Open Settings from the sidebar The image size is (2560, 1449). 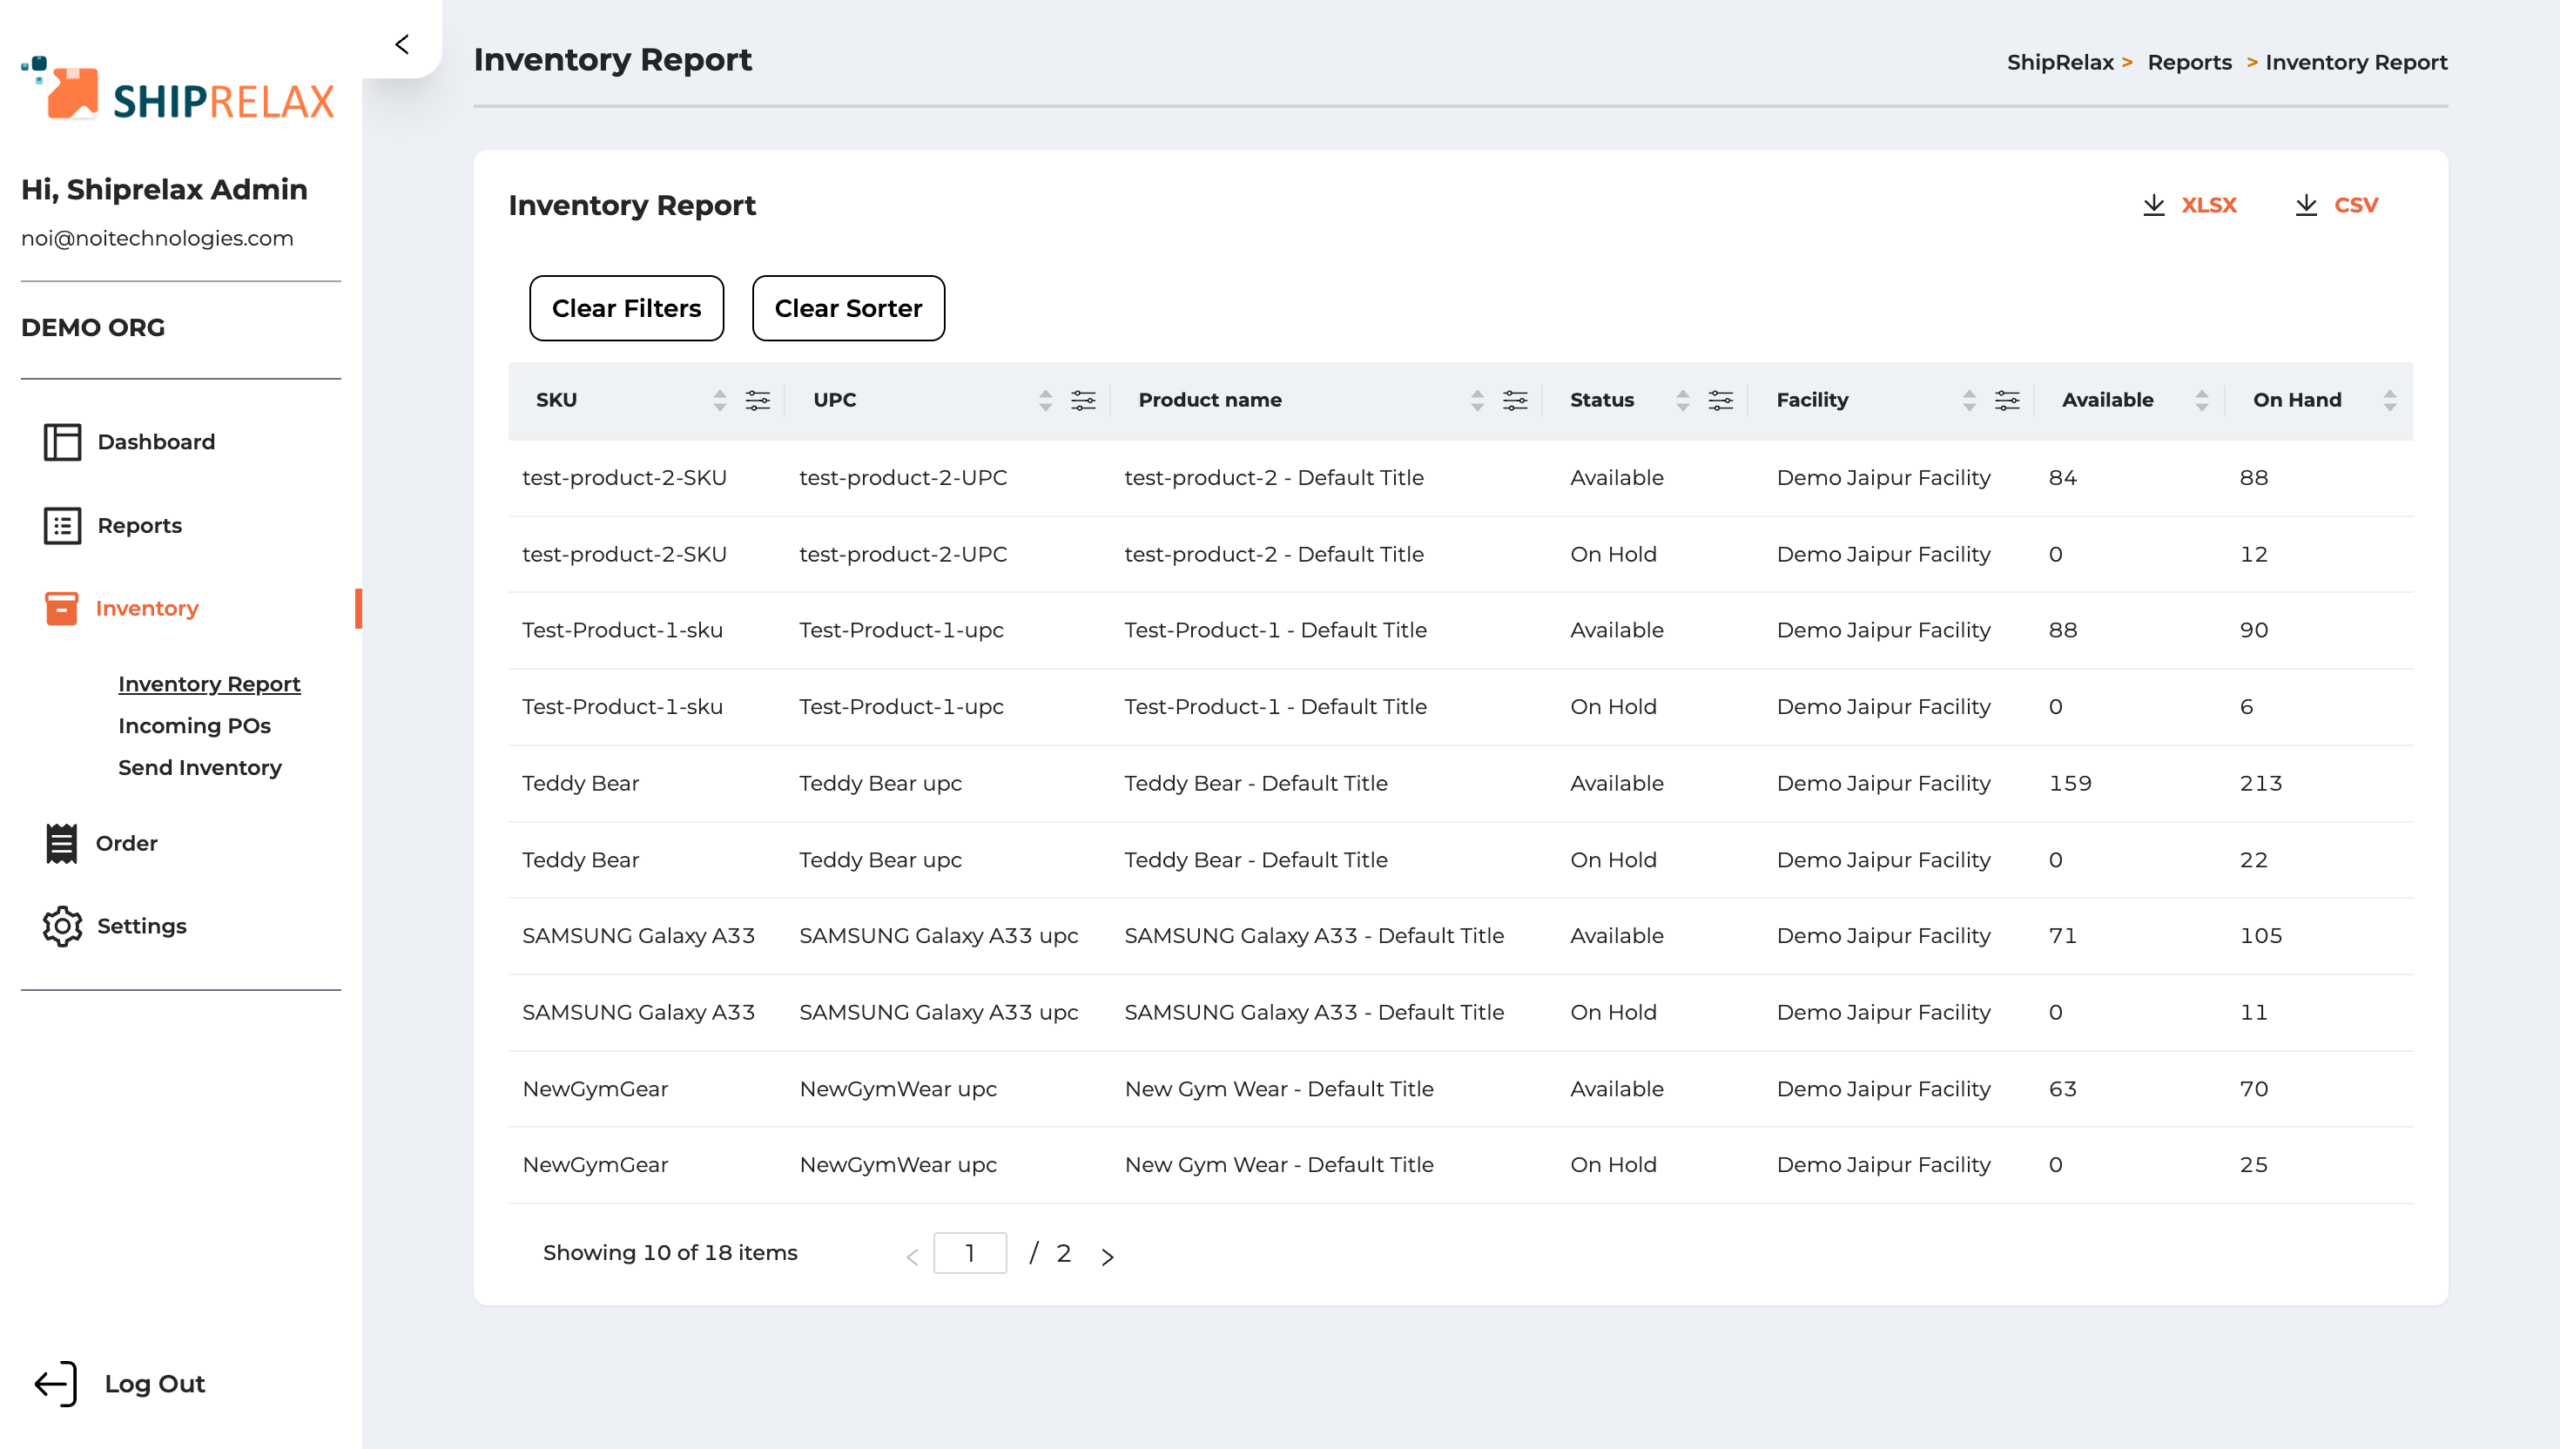141,926
